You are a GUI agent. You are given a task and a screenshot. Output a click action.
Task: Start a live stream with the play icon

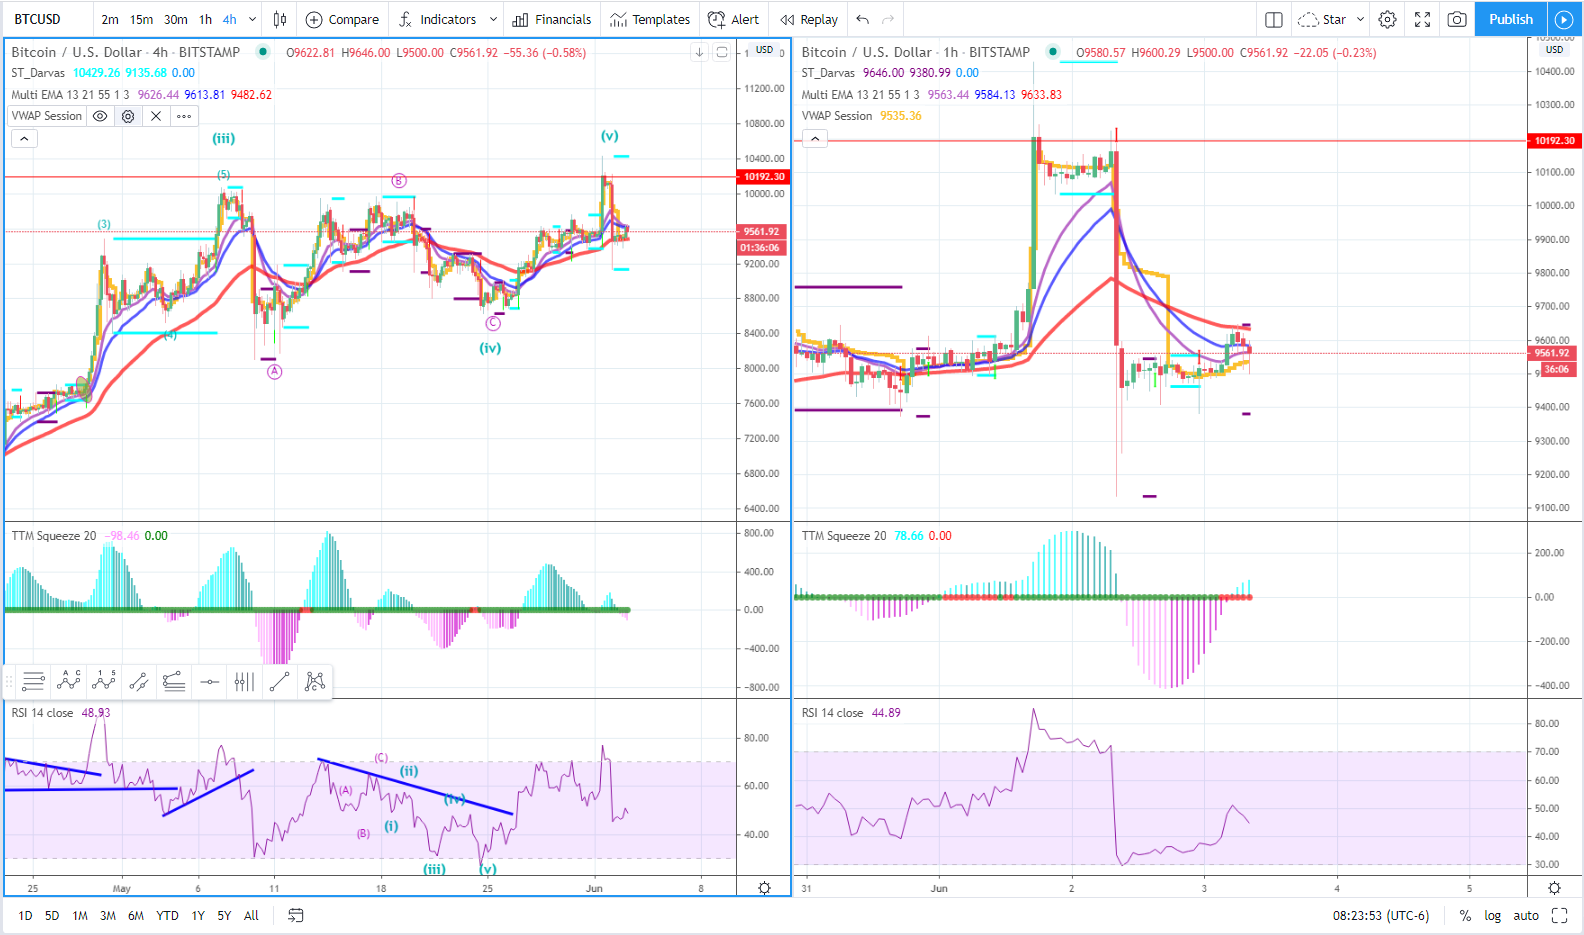(1563, 19)
